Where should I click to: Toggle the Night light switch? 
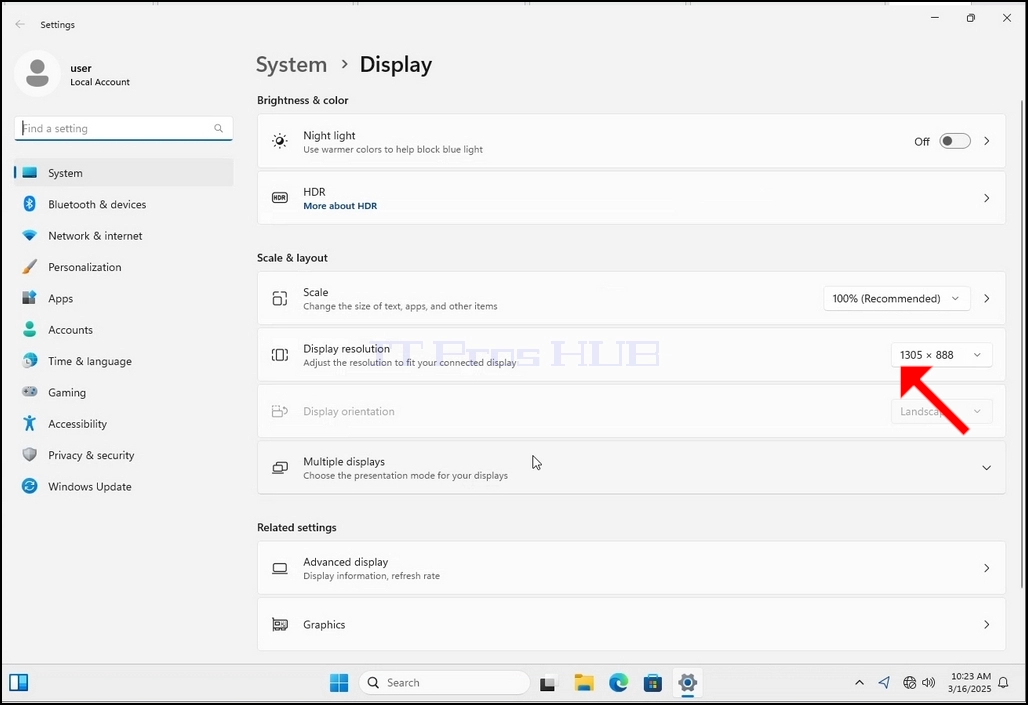955,141
